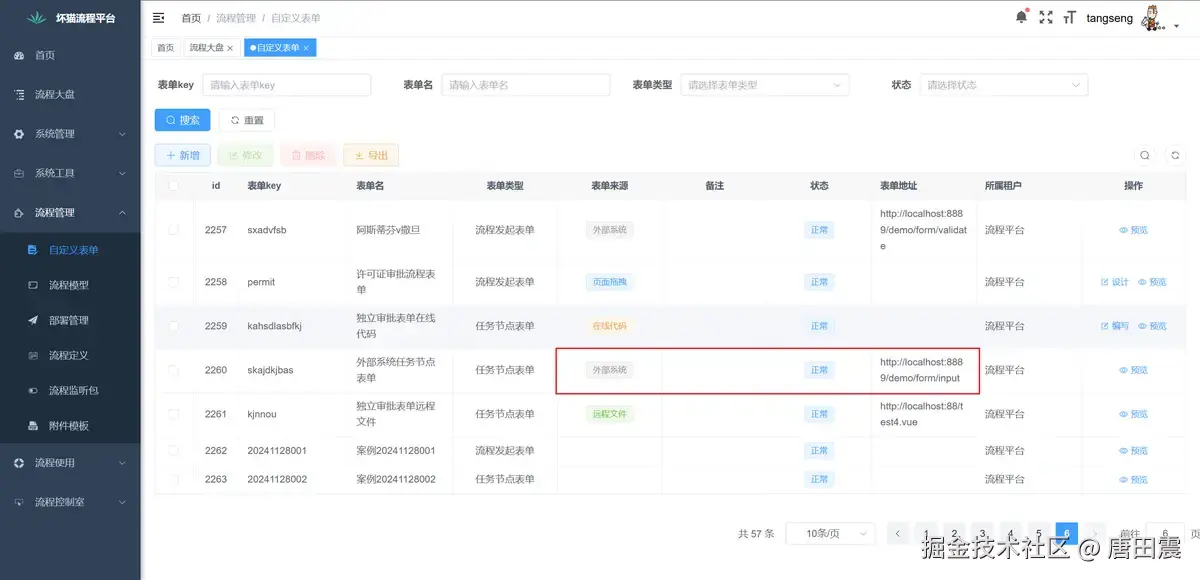The height and width of the screenshot is (580, 1200).
Task: Open 流程大盘 in the sidebar
Action: (x=70, y=94)
